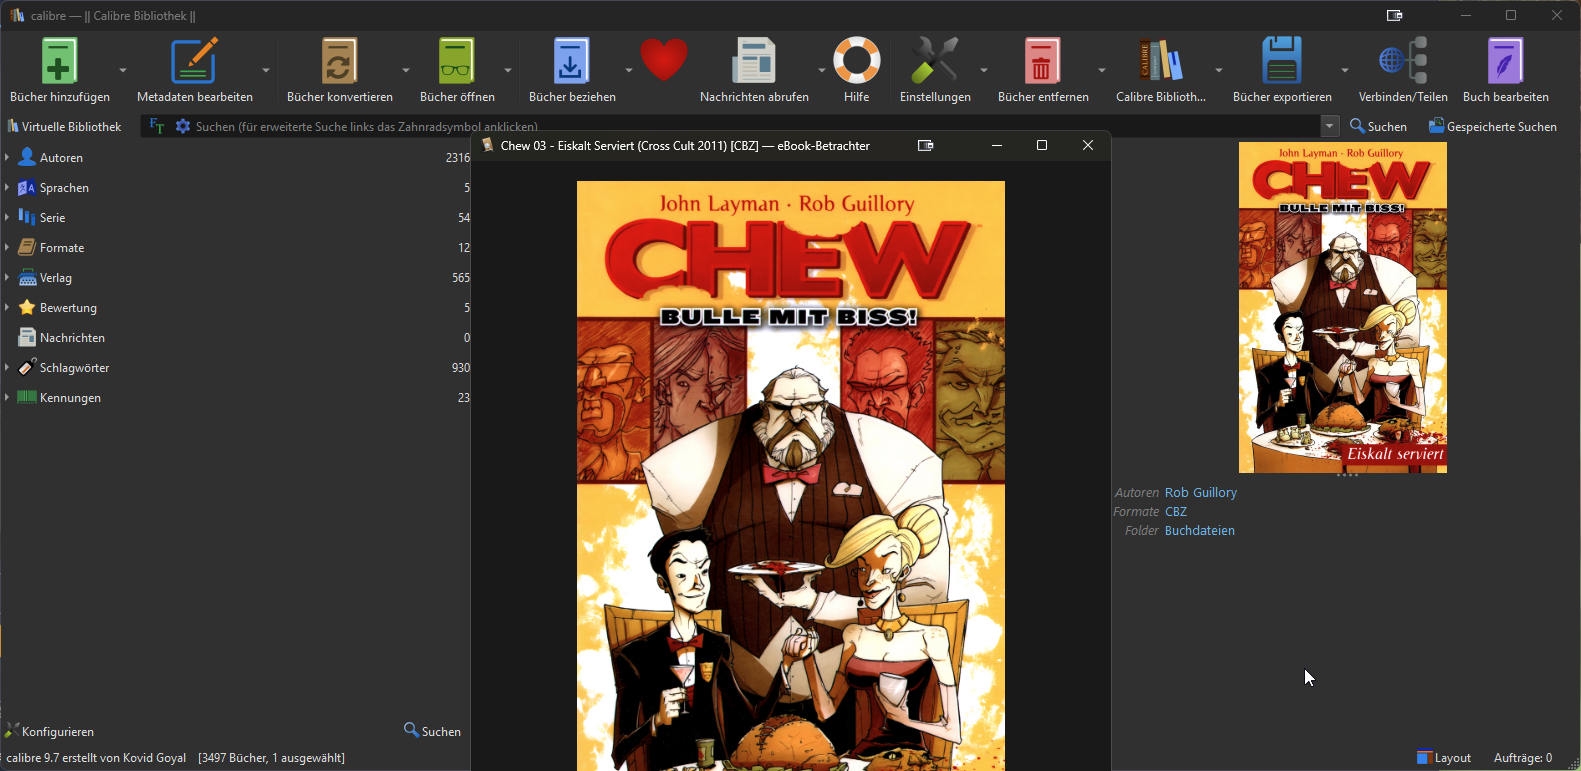Start Bücher konvertieren via its toolbar icon
This screenshot has width=1581, height=771.
pyautogui.click(x=339, y=61)
